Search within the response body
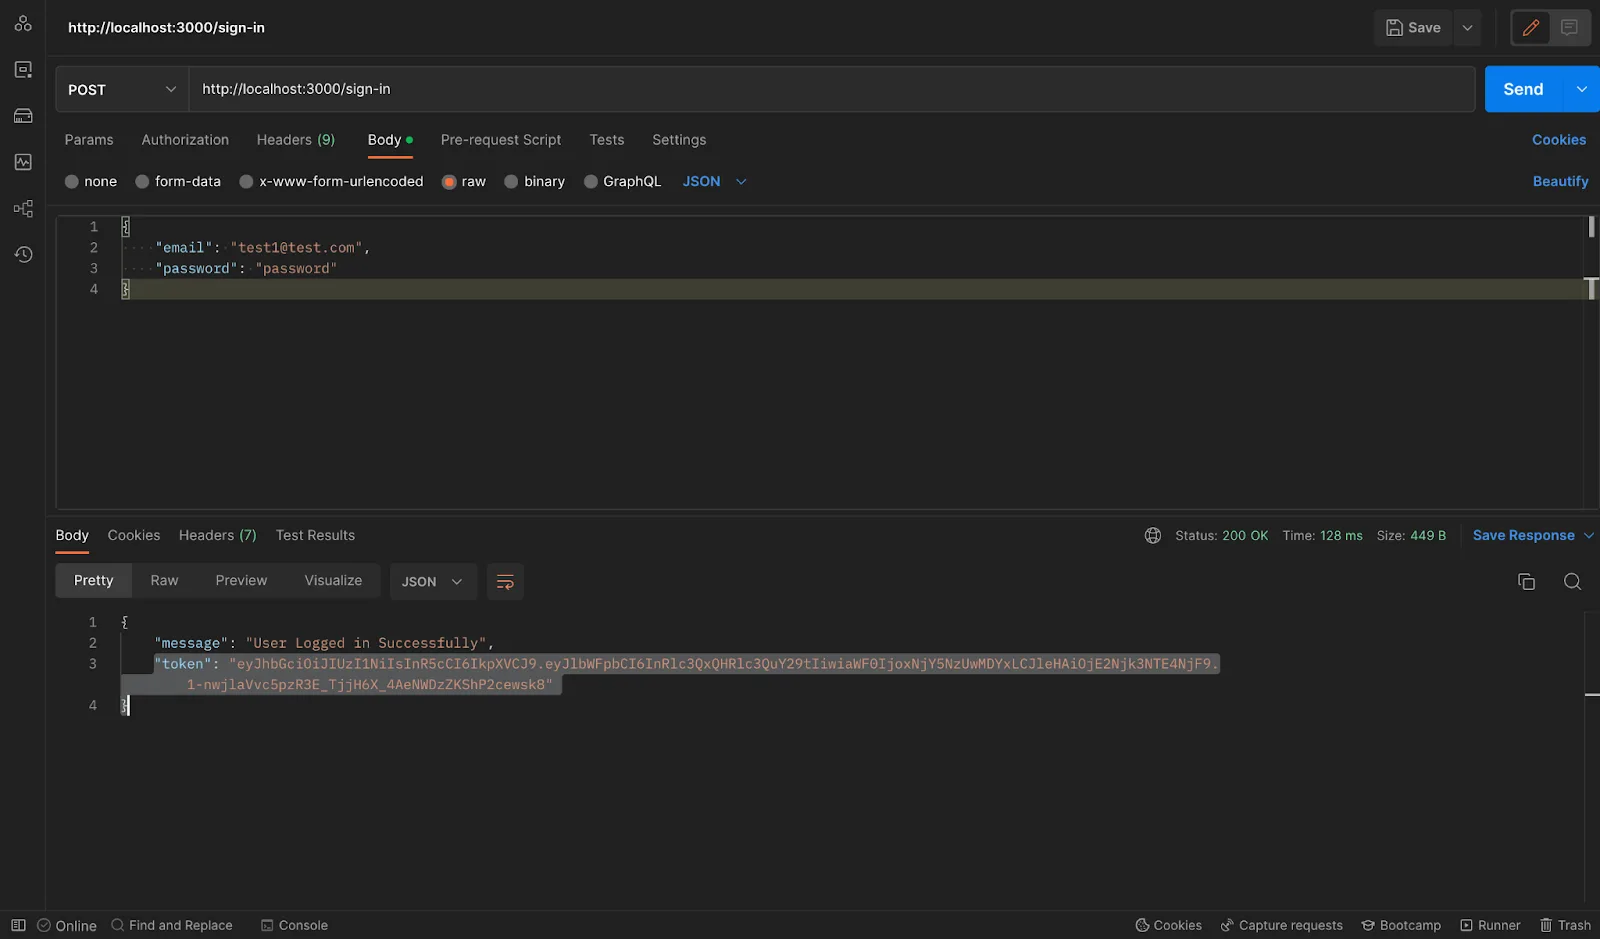 (x=1572, y=581)
